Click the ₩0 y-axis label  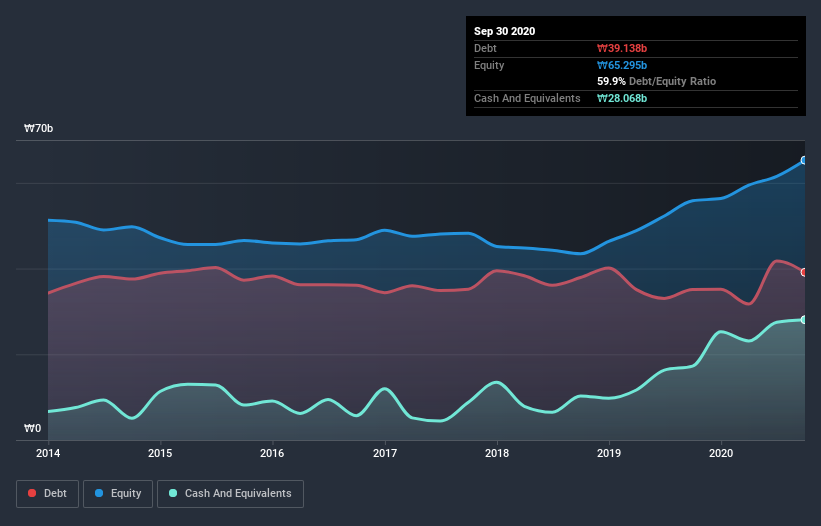(32, 428)
